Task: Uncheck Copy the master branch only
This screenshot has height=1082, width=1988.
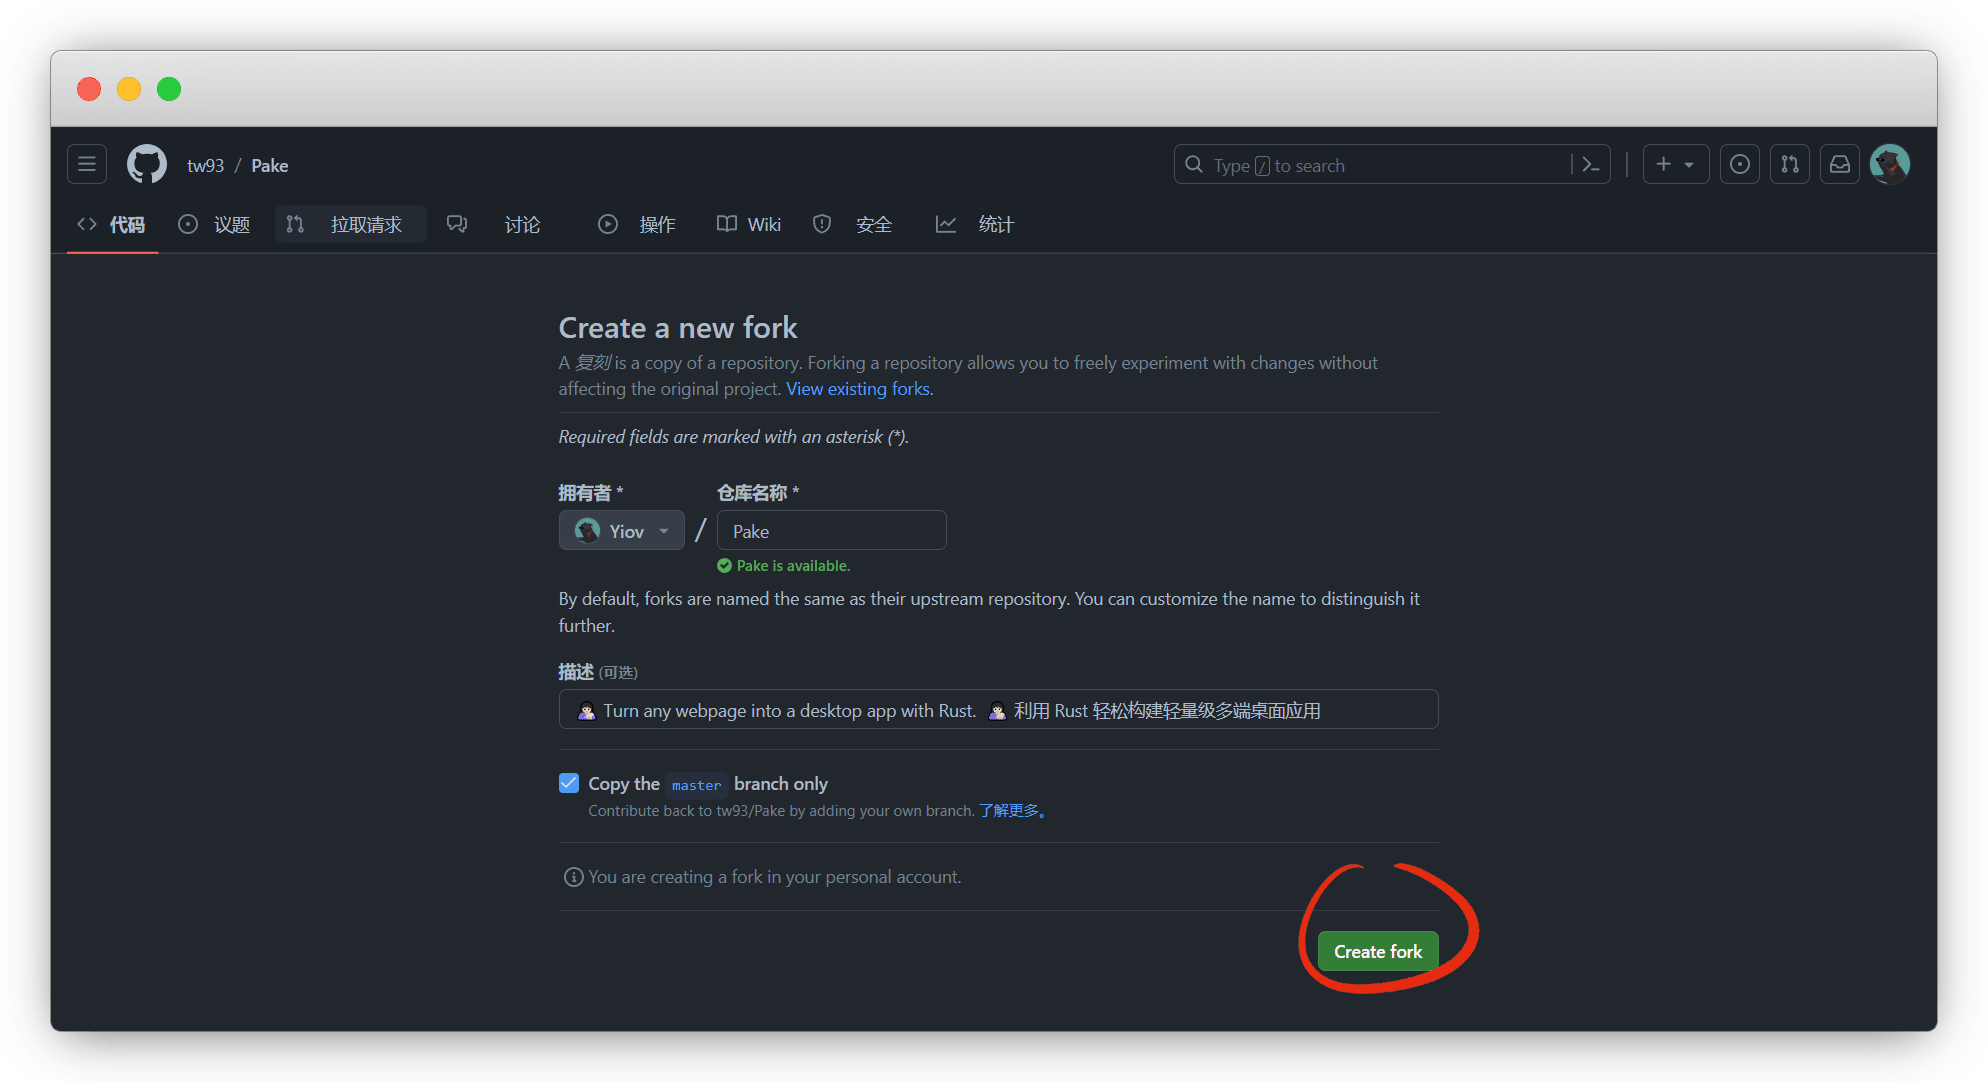Action: click(x=569, y=783)
